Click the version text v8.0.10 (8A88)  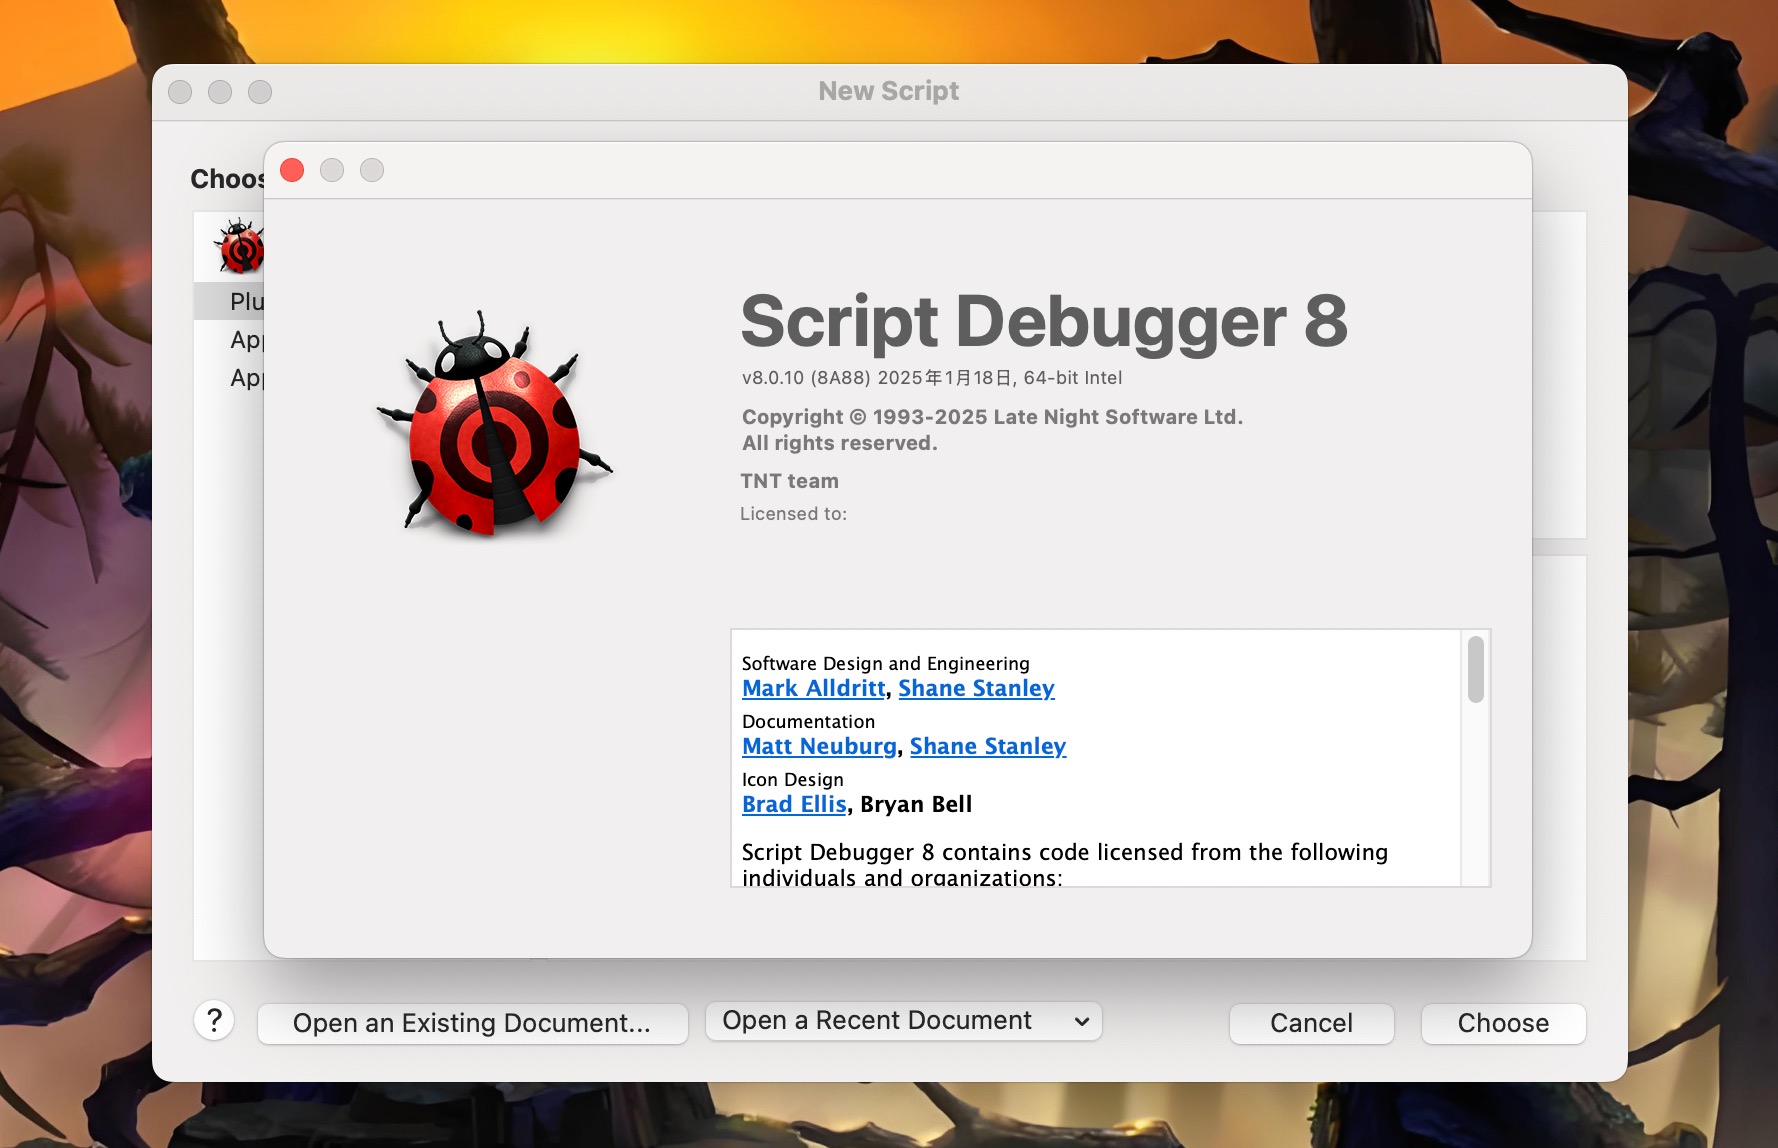(x=806, y=378)
